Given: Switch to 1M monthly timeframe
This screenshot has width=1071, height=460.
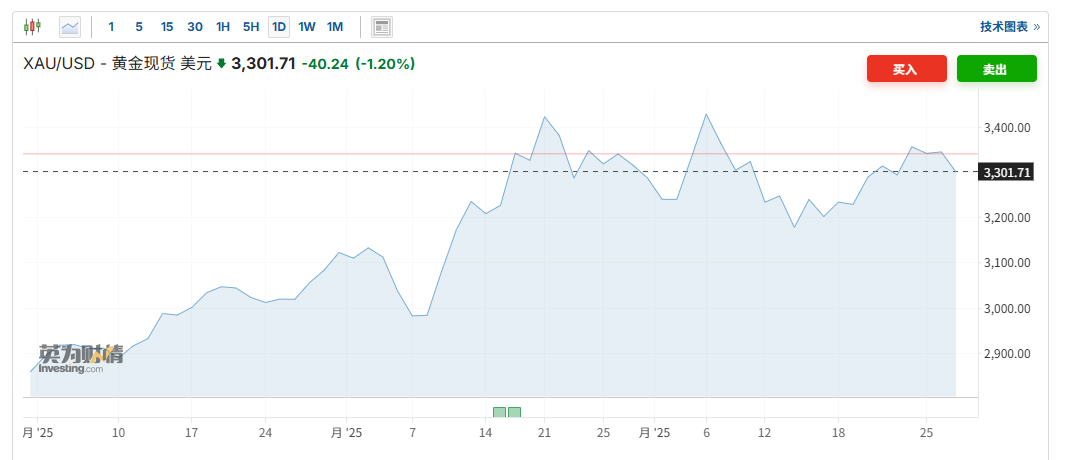Looking at the screenshot, I should point(335,26).
